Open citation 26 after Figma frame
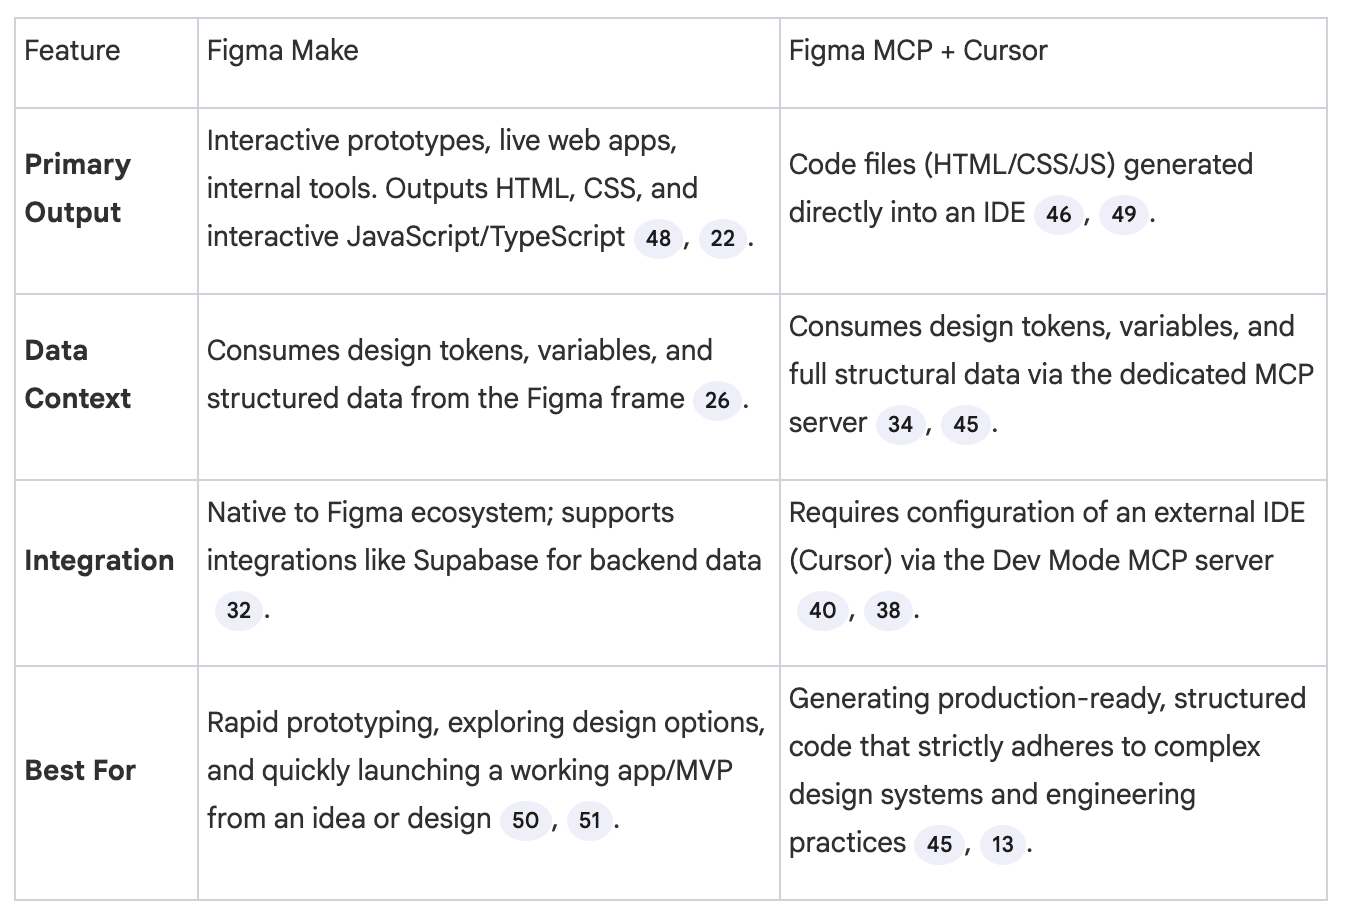Screen dimensions: 1348x914 click(x=717, y=400)
